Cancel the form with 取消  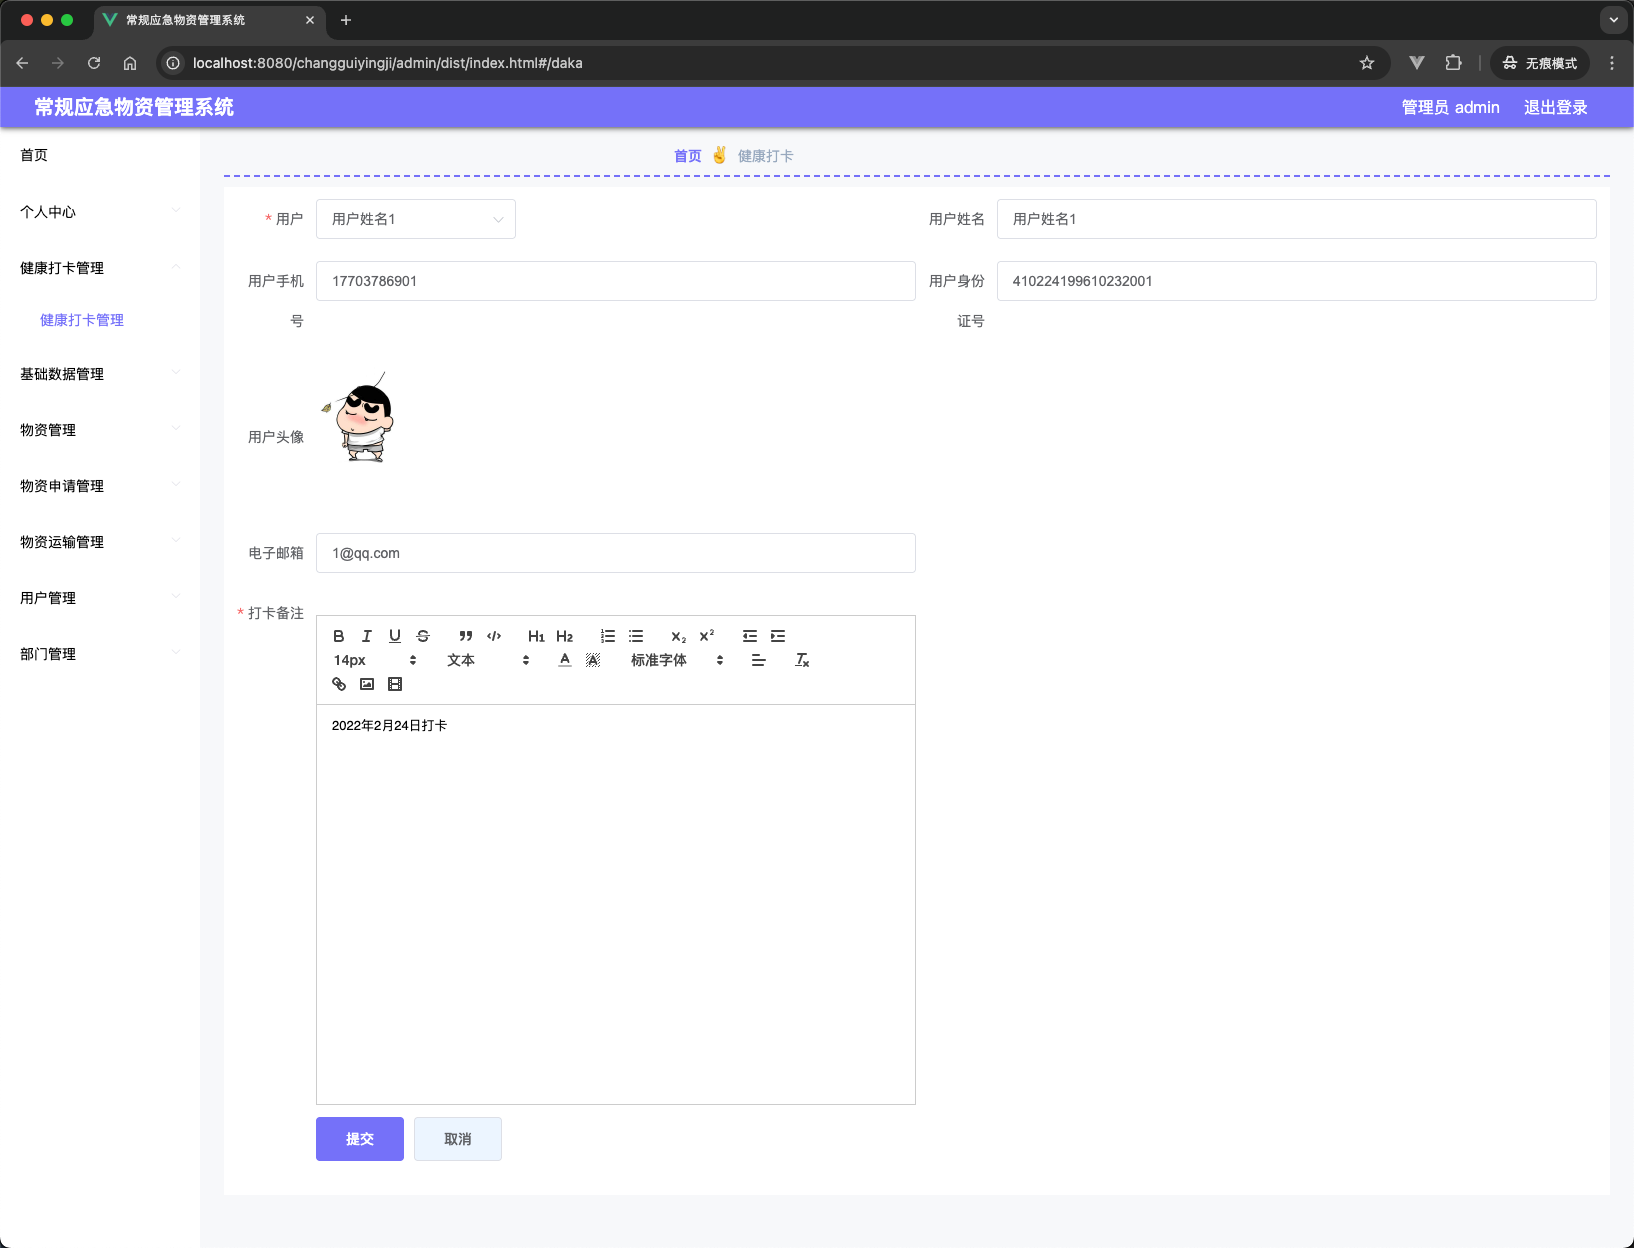pos(458,1139)
